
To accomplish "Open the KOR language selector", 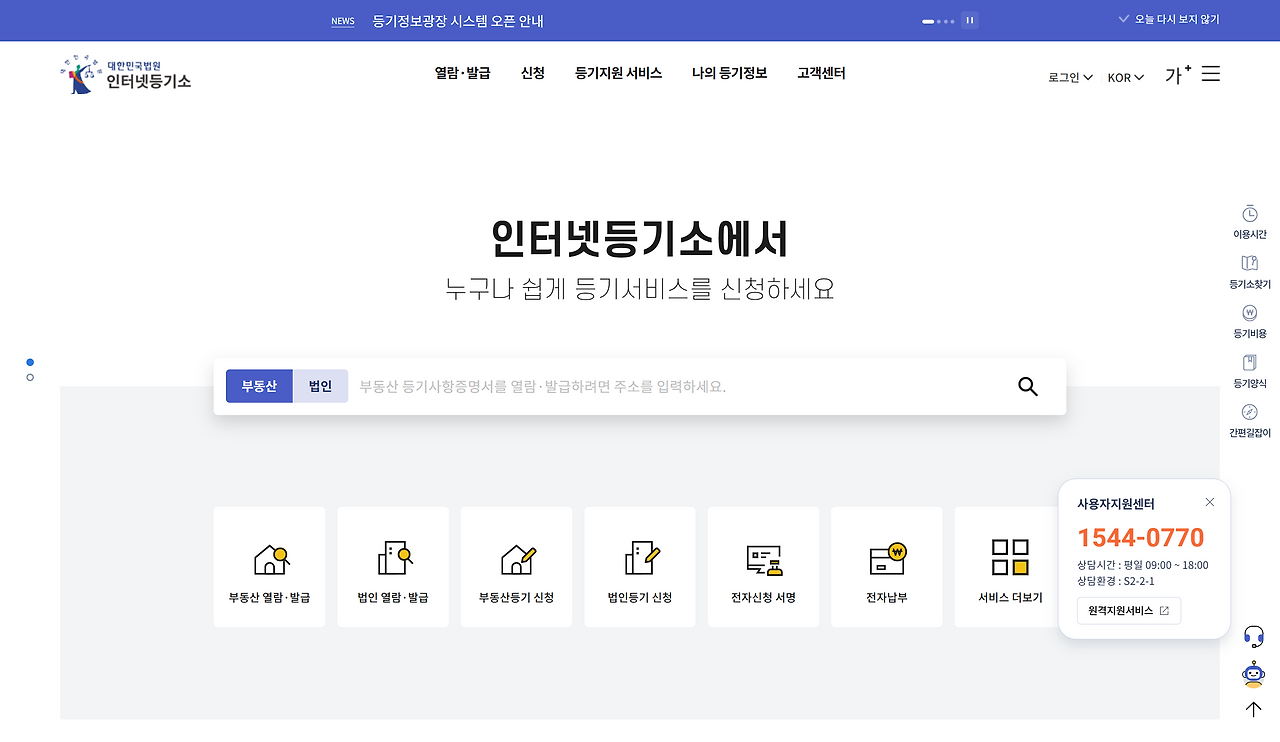I will (x=1125, y=77).
